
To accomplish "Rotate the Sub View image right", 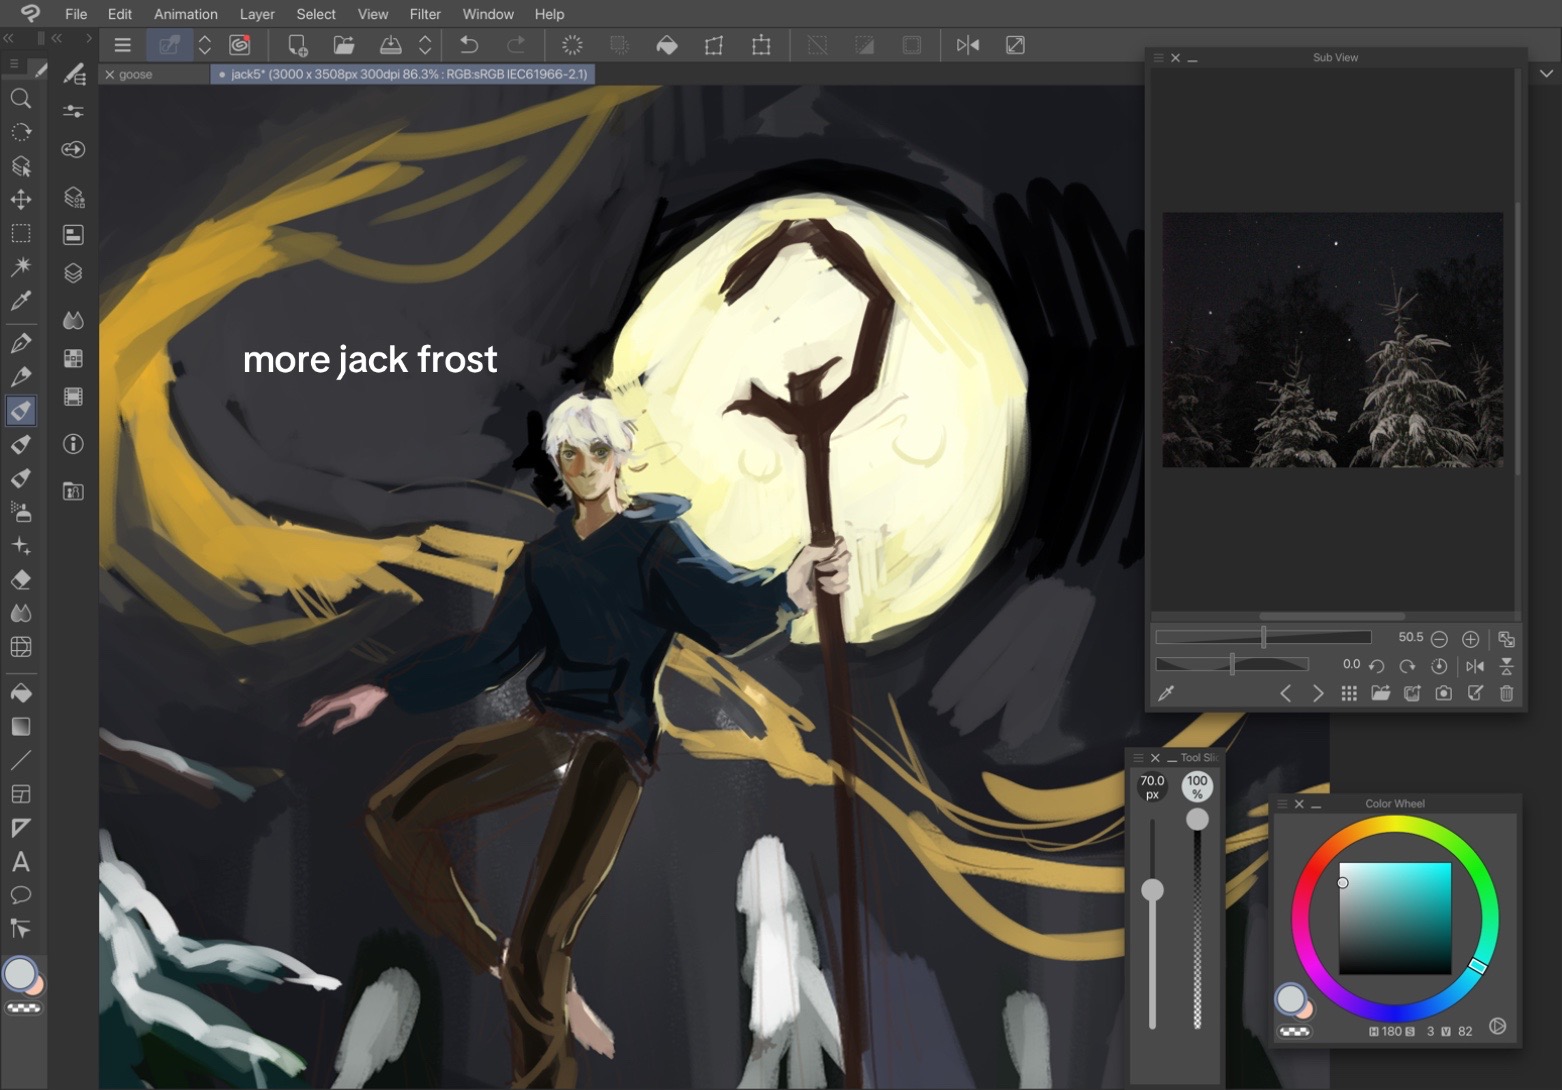I will 1407,666.
